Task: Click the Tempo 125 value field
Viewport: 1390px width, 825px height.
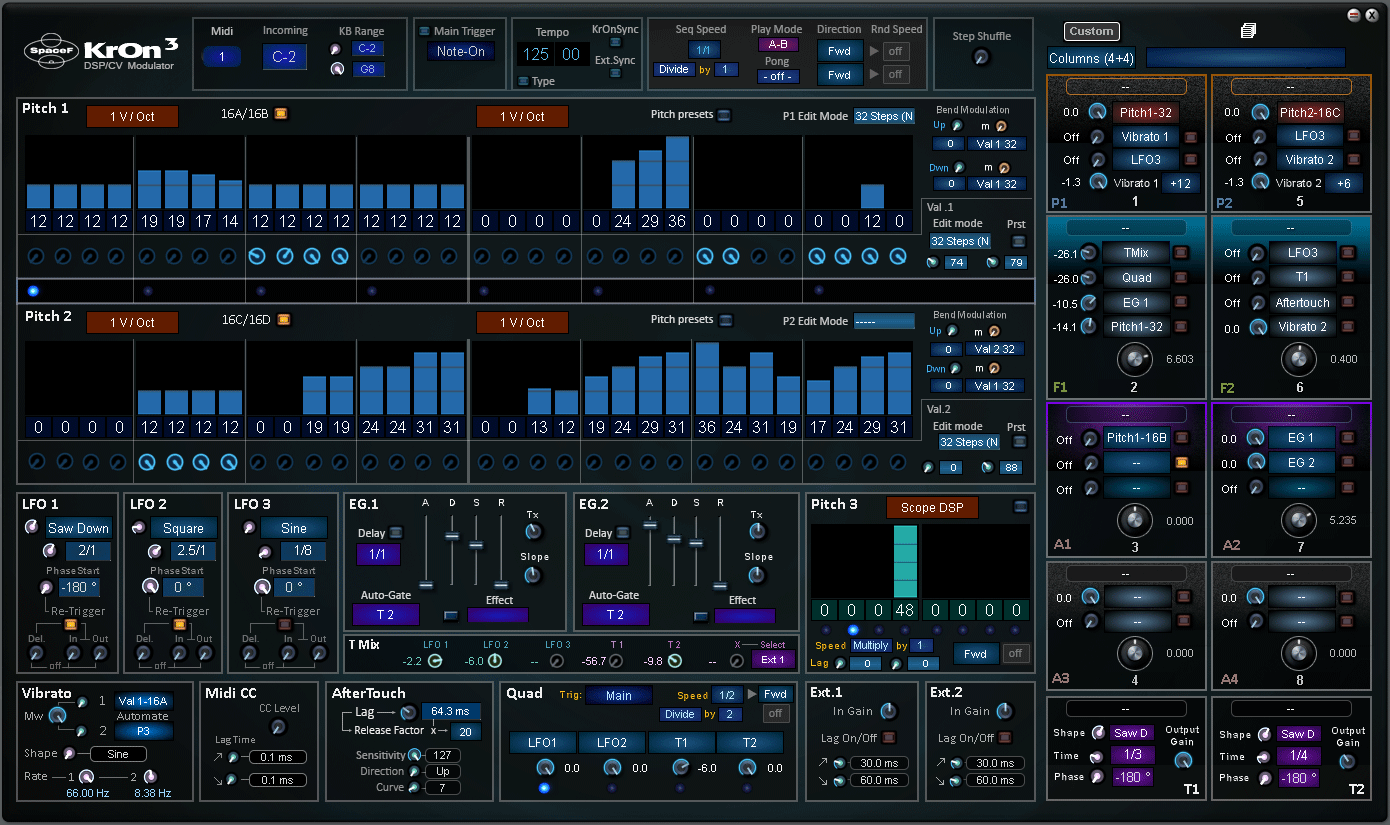Action: 536,54
